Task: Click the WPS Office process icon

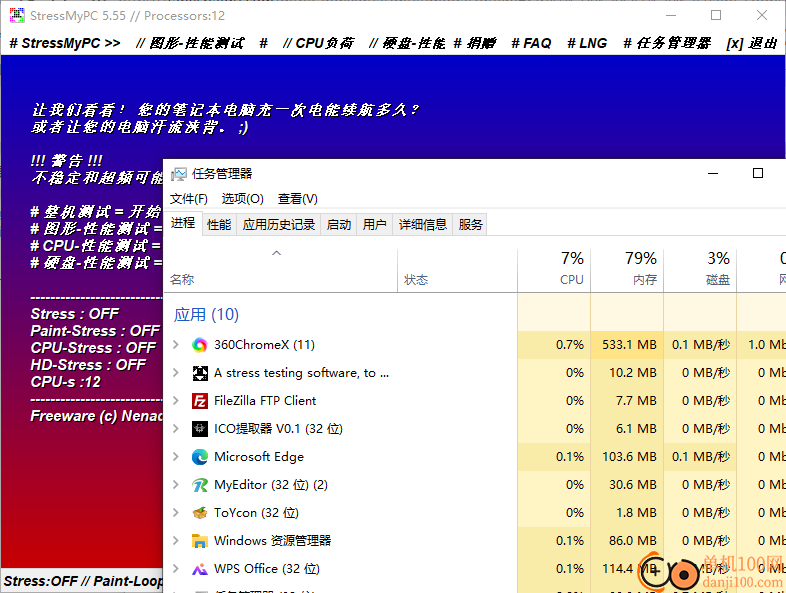Action: tap(200, 569)
